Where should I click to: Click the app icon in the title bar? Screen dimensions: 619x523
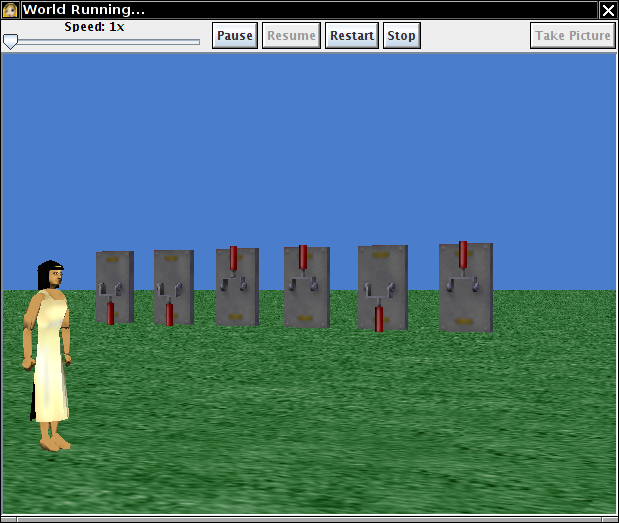tap(10, 10)
